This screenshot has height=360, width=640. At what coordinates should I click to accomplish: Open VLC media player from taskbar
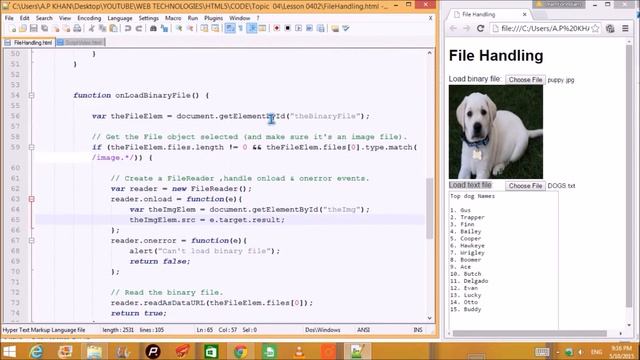click(299, 351)
